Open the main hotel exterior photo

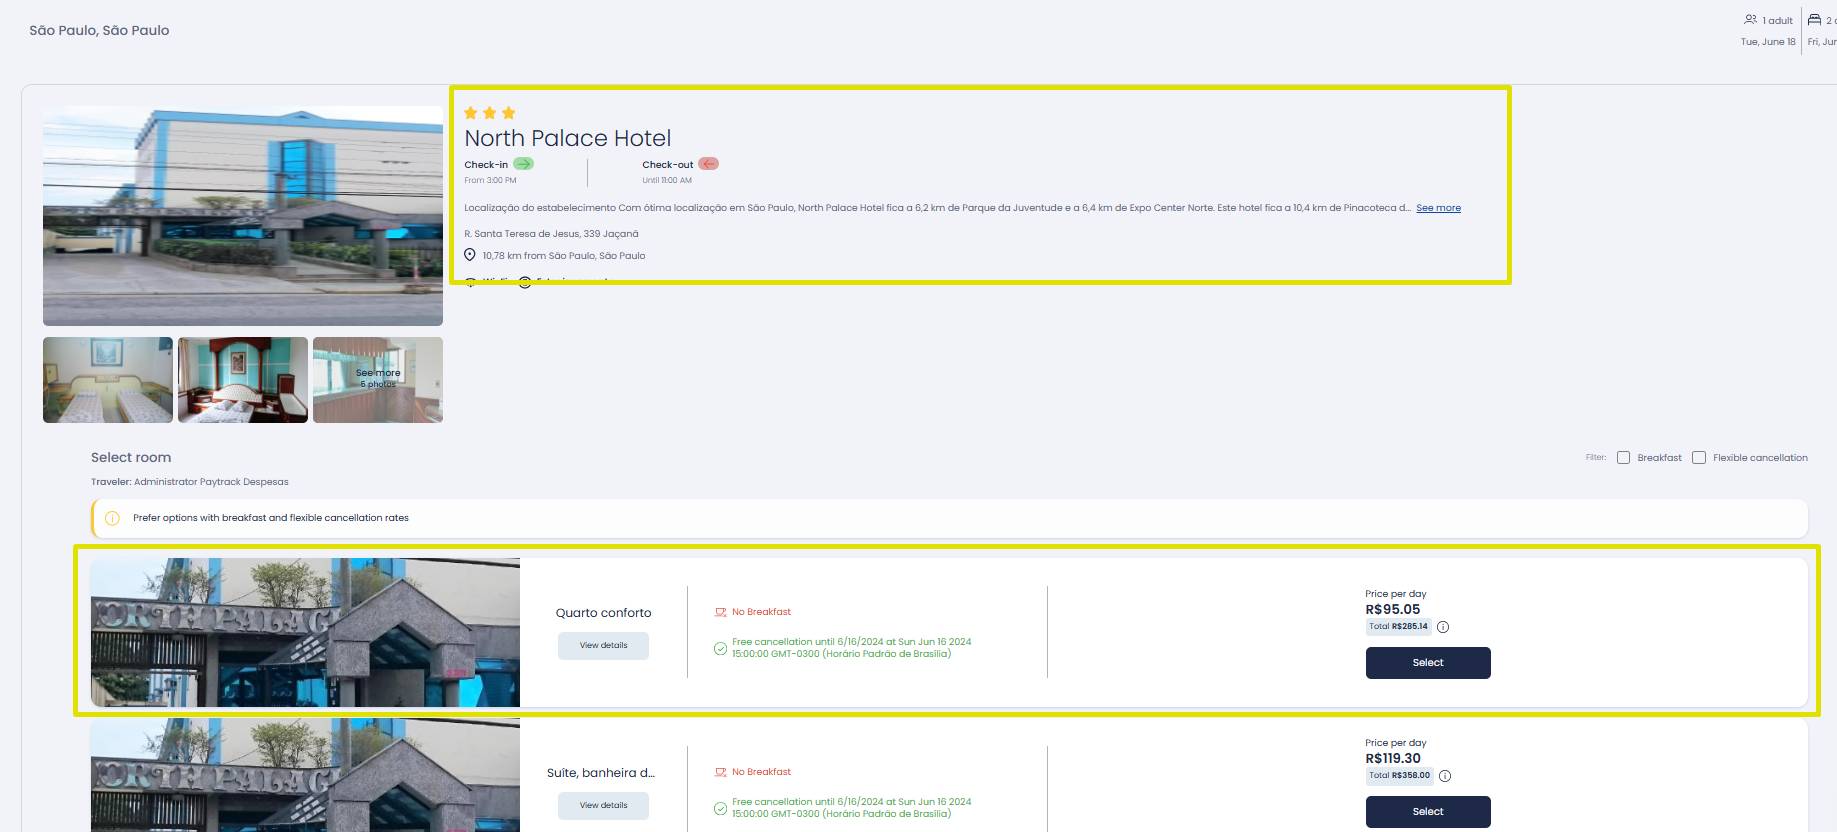[243, 216]
